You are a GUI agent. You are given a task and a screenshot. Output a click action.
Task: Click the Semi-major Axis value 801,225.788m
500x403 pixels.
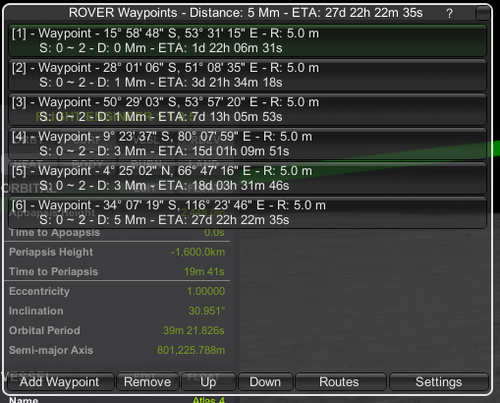coord(191,350)
